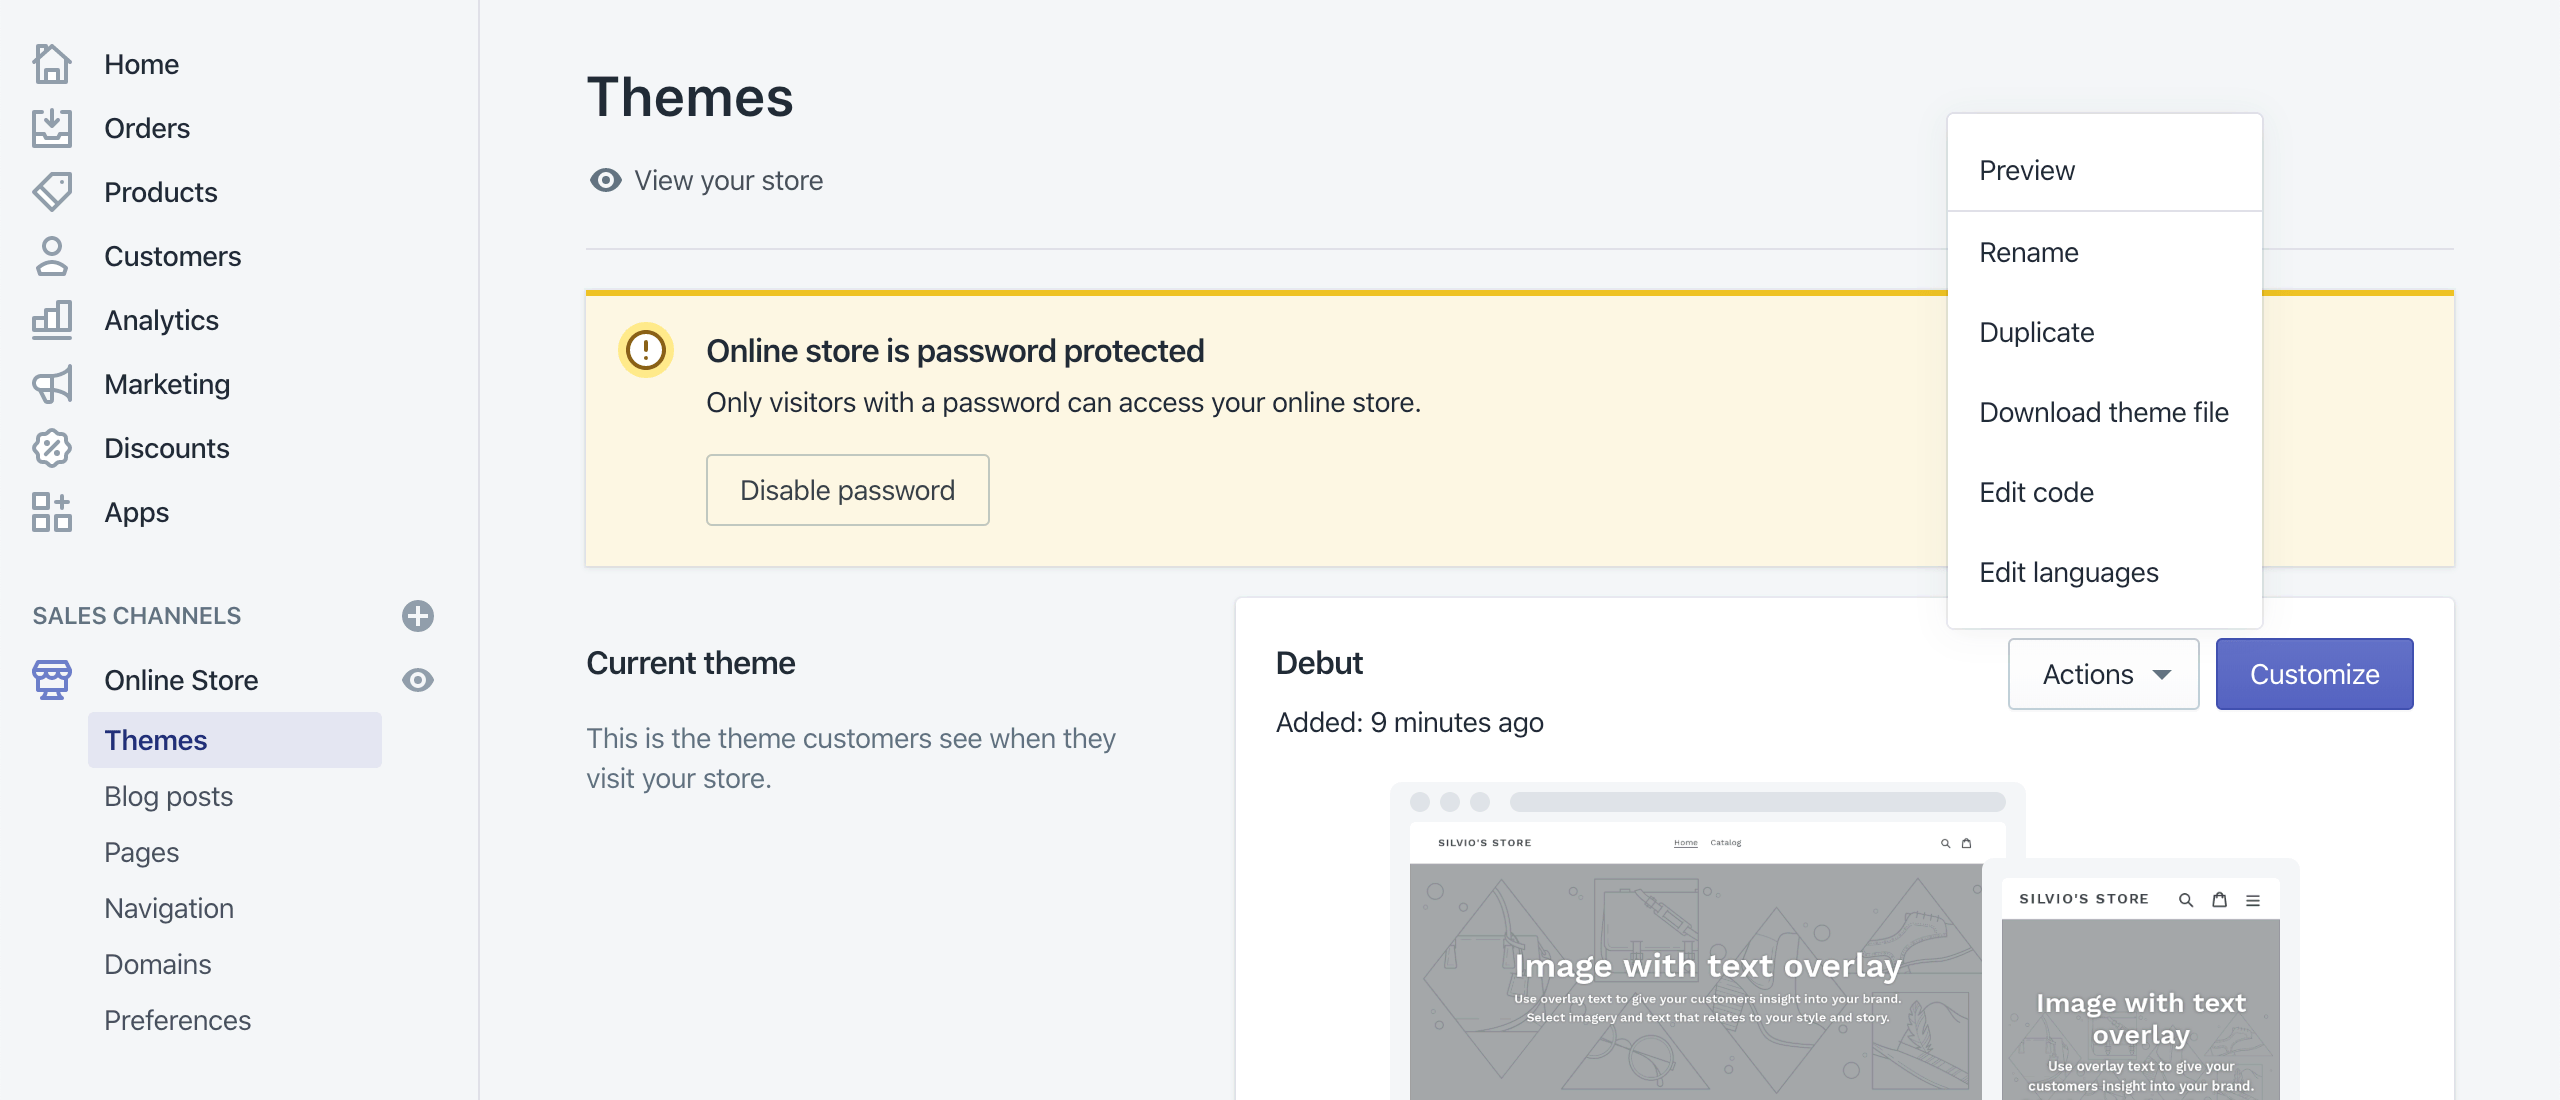The height and width of the screenshot is (1100, 2560).
Task: Click the plus button next to Sales Channels
Action: point(417,616)
